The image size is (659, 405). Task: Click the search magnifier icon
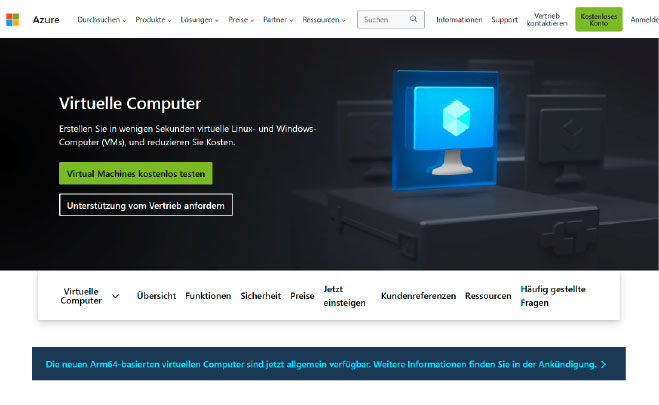414,19
